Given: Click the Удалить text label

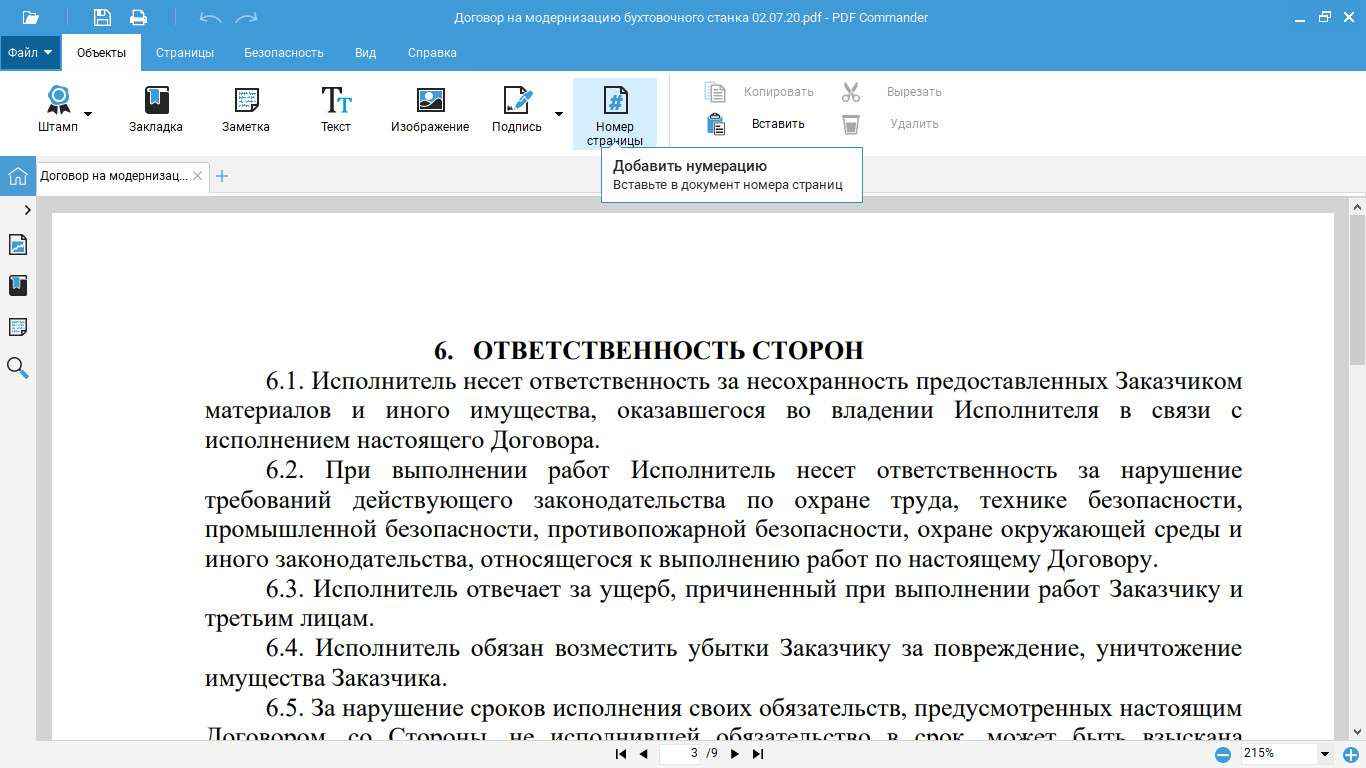Looking at the screenshot, I should (914, 124).
